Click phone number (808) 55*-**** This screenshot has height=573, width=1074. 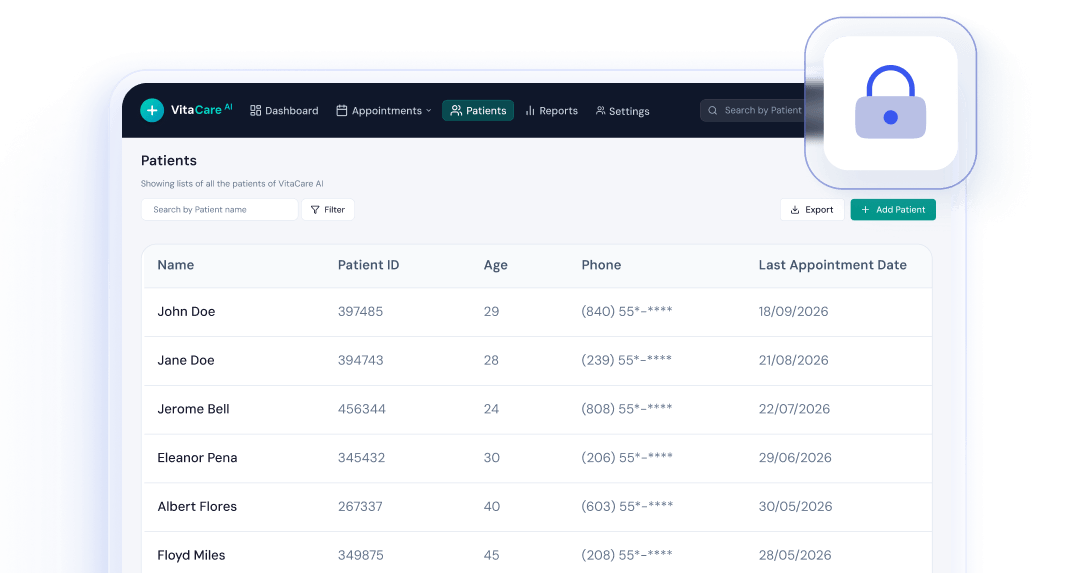pos(627,409)
